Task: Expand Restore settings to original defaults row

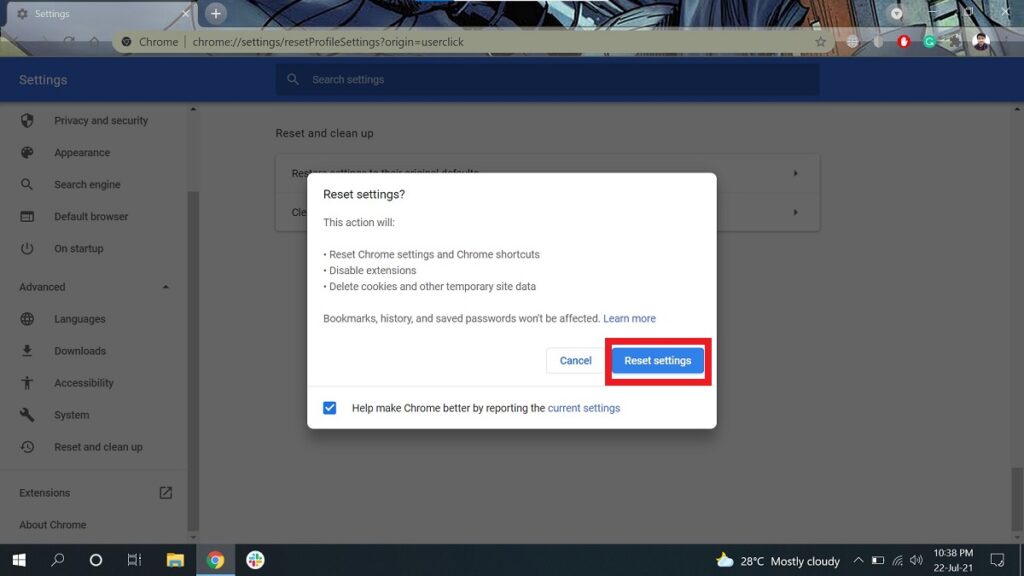Action: (x=795, y=173)
